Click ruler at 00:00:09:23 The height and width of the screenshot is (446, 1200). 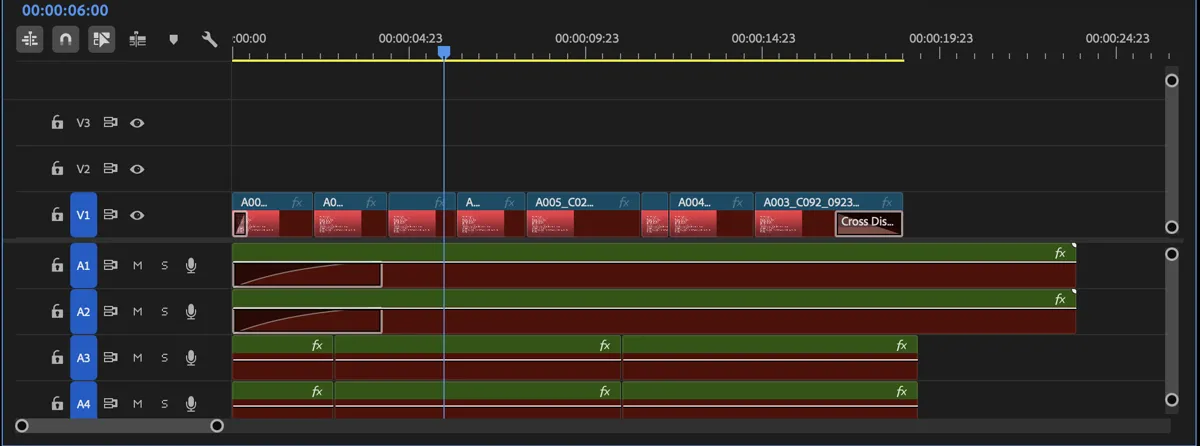(x=587, y=38)
